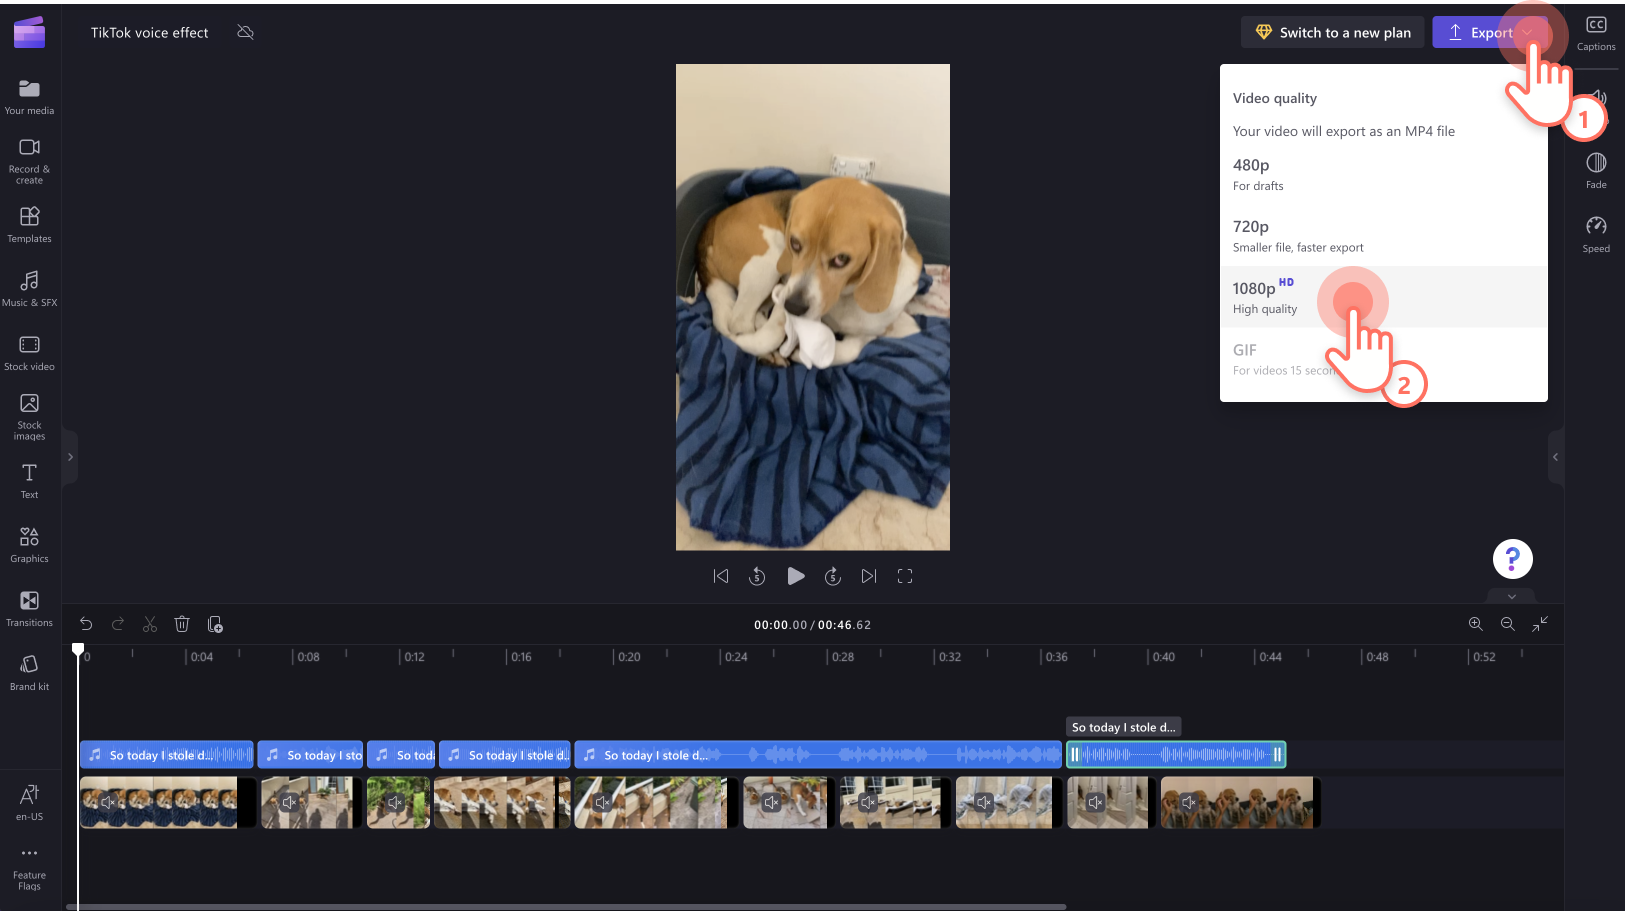Click the 0:40 mark on timeline ruler

pyautogui.click(x=1163, y=657)
